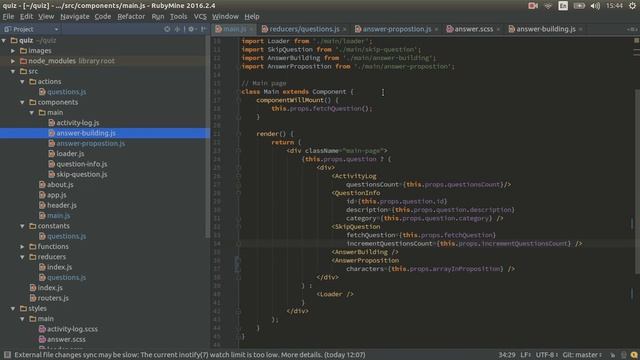The height and width of the screenshot is (360, 640).
Task: Select activity-log.js in project tree
Action: (x=78, y=122)
